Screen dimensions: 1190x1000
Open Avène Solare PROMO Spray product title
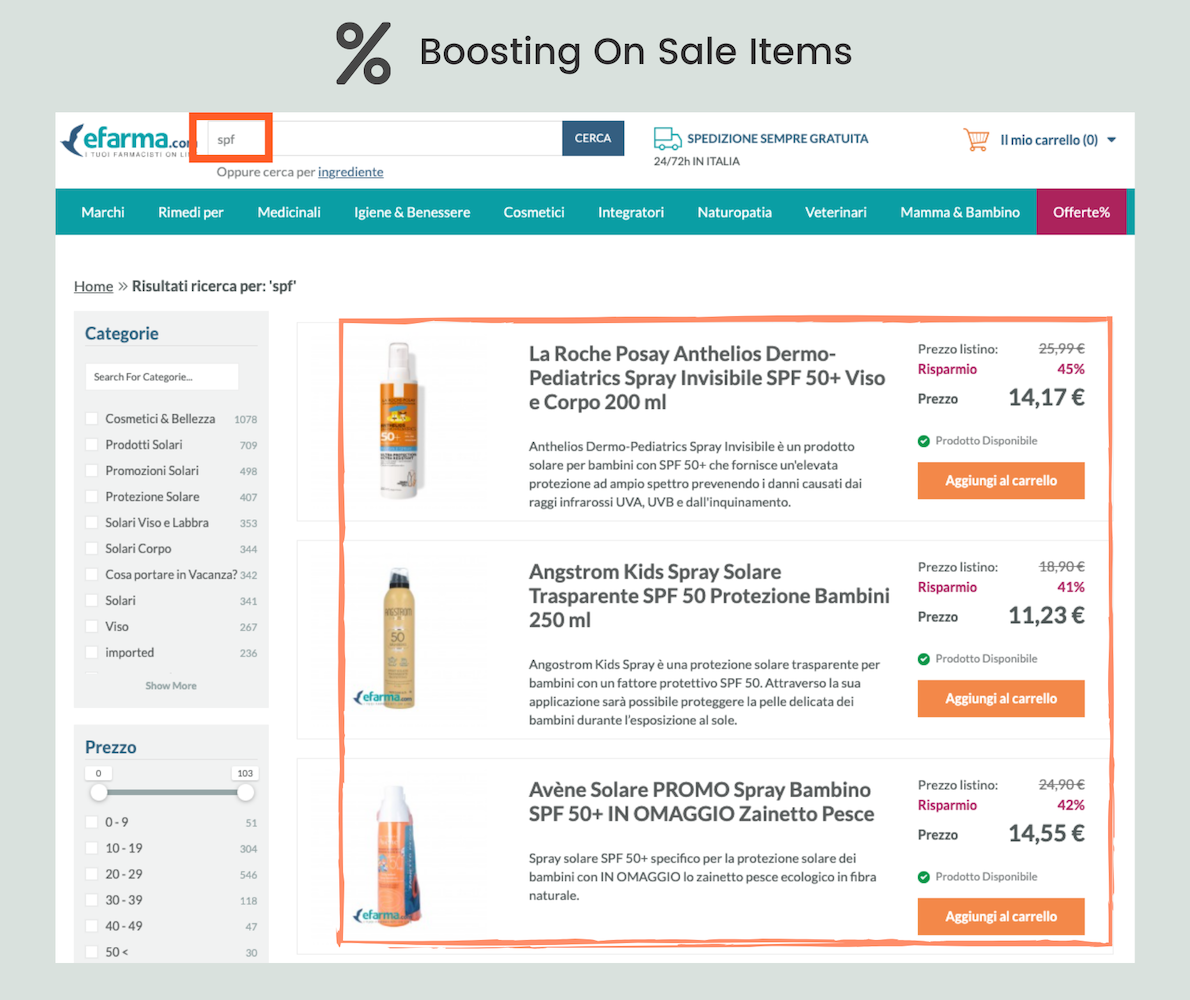click(x=701, y=802)
